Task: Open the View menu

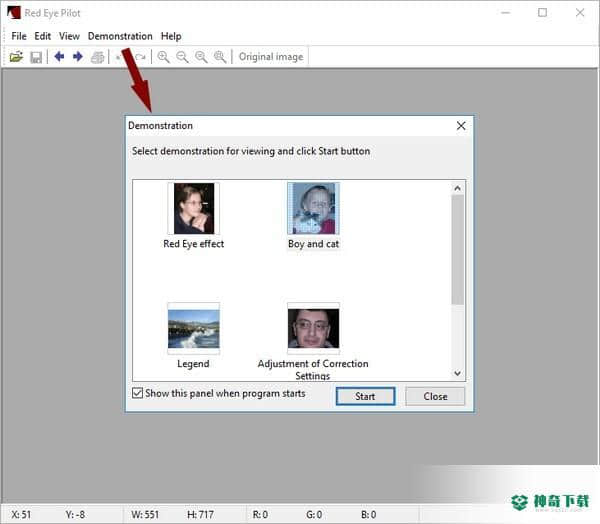Action: point(69,36)
